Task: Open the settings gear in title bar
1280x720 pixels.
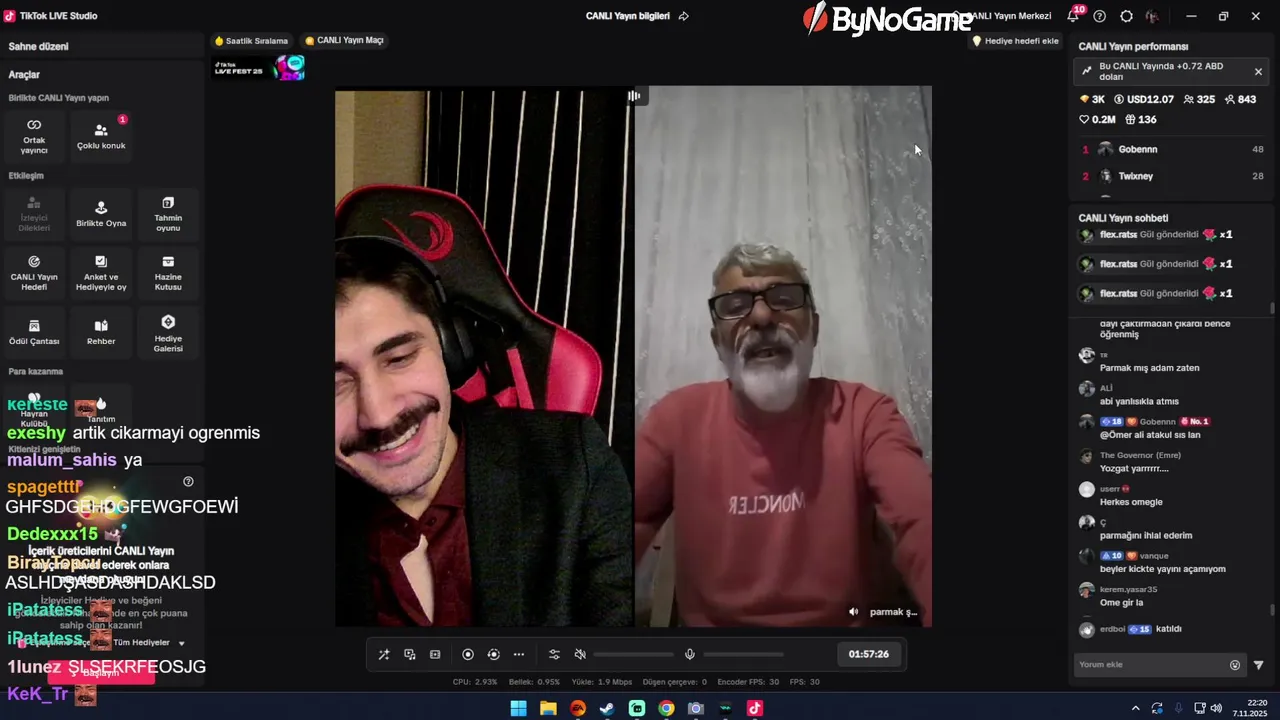Action: click(x=1127, y=16)
